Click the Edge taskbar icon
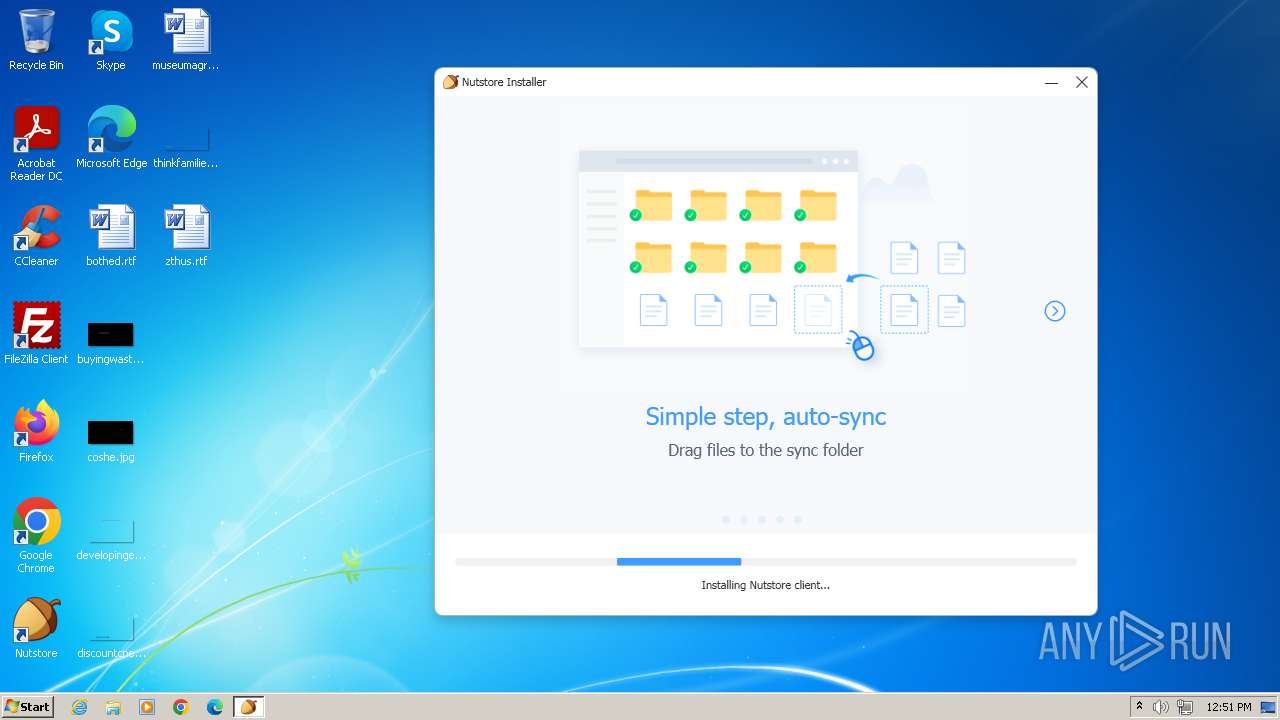The height and width of the screenshot is (720, 1280). point(215,707)
